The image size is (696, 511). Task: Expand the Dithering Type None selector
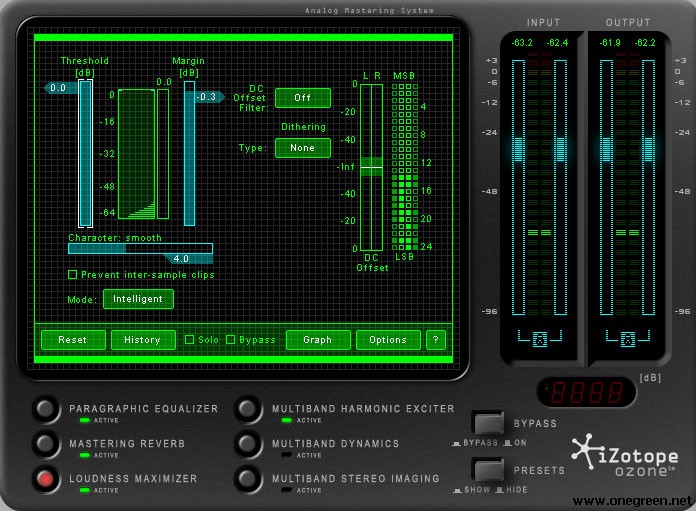click(x=302, y=148)
